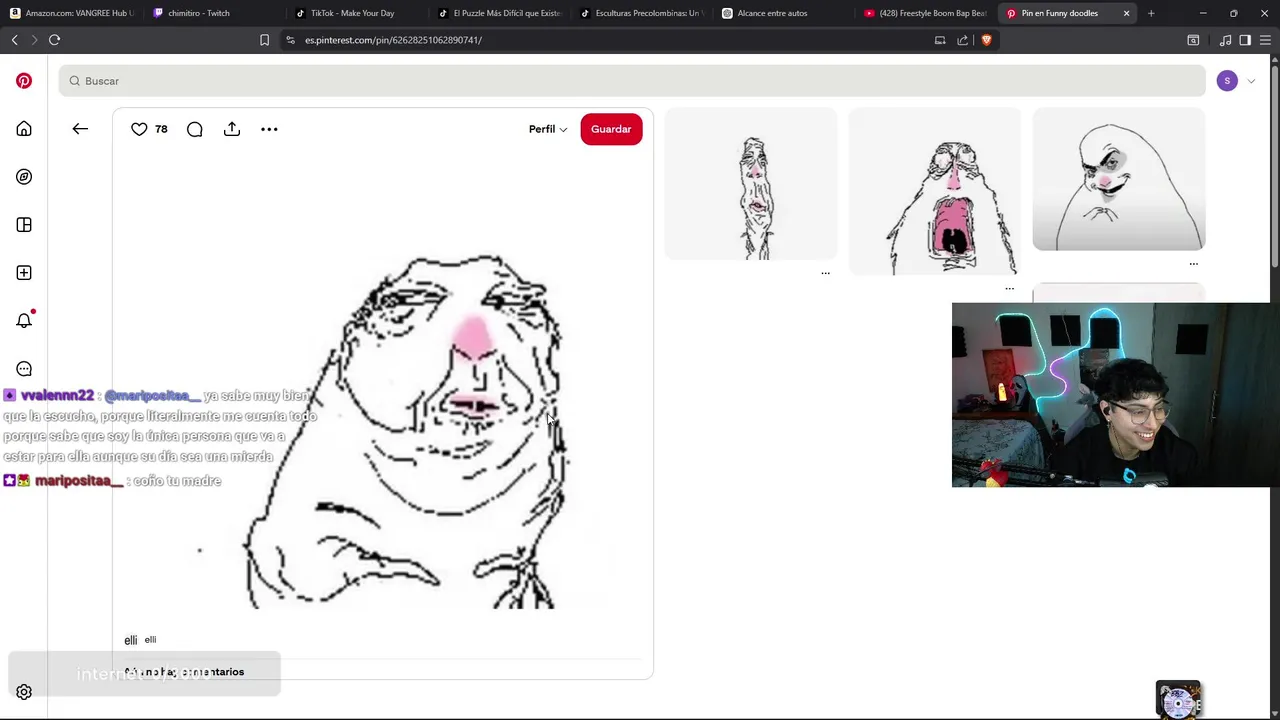1280x720 pixels.
Task: Create a new pin with plus icon
Action: point(24,273)
